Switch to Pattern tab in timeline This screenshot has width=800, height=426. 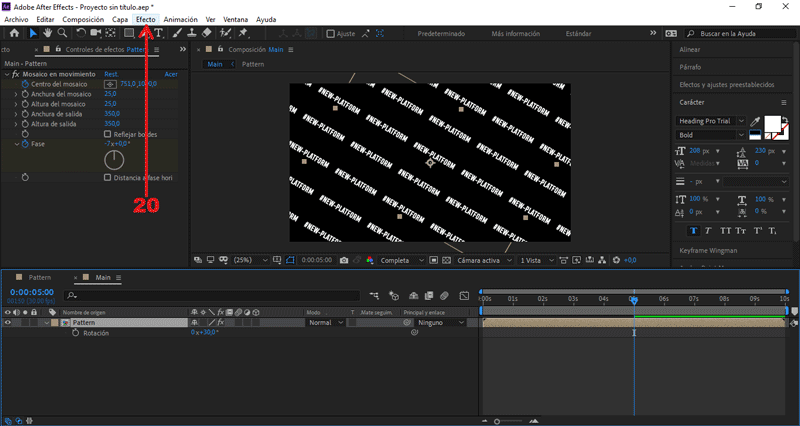[40, 278]
